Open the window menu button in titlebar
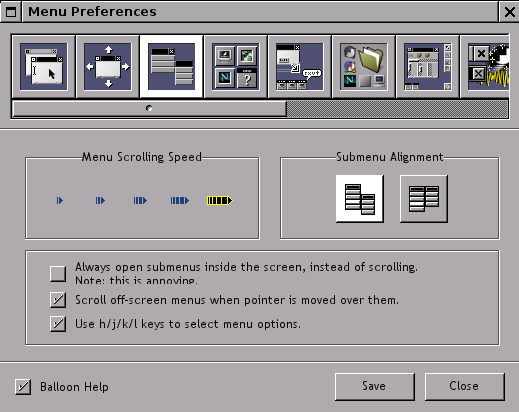This screenshot has height=412, width=519. tap(11, 12)
